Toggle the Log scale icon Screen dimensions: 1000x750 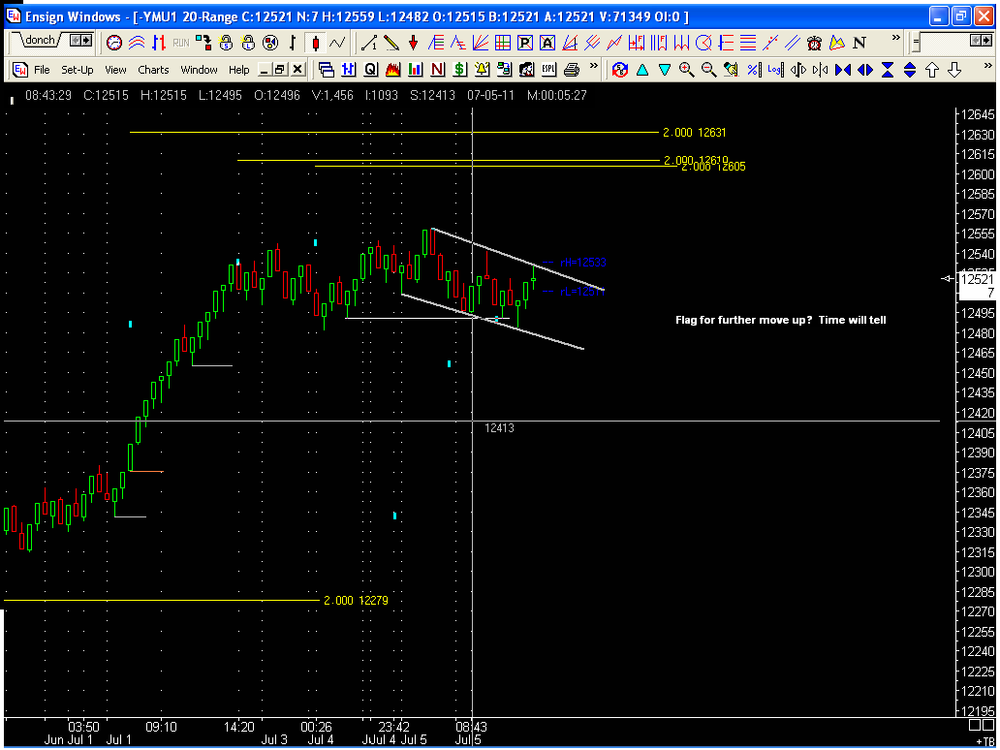776,70
